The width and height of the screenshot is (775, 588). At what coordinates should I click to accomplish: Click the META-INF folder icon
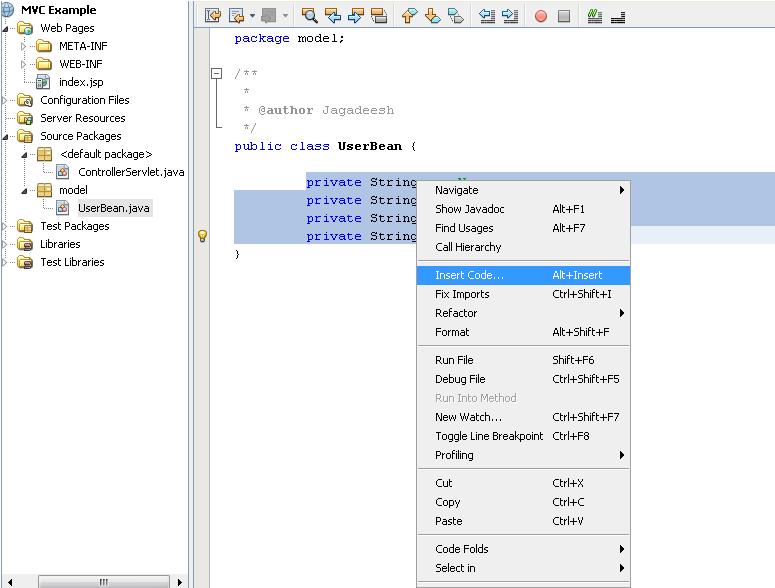point(44,46)
